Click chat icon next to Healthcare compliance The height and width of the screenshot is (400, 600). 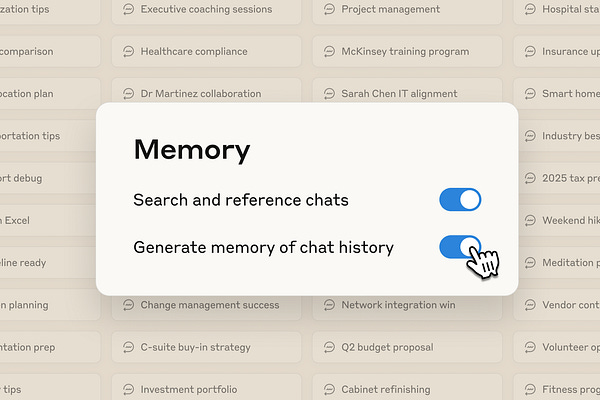129,51
